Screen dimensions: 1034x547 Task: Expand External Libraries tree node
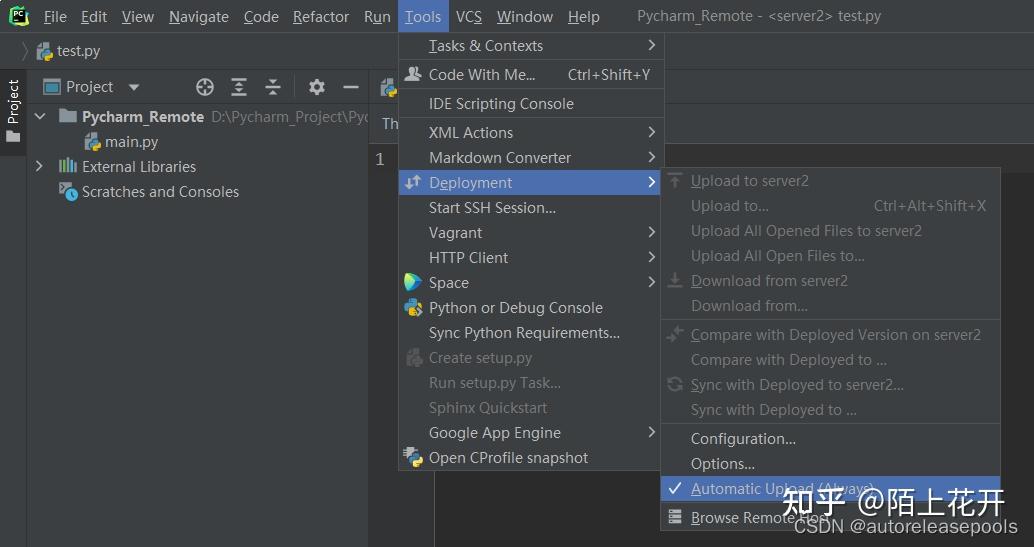click(40, 167)
